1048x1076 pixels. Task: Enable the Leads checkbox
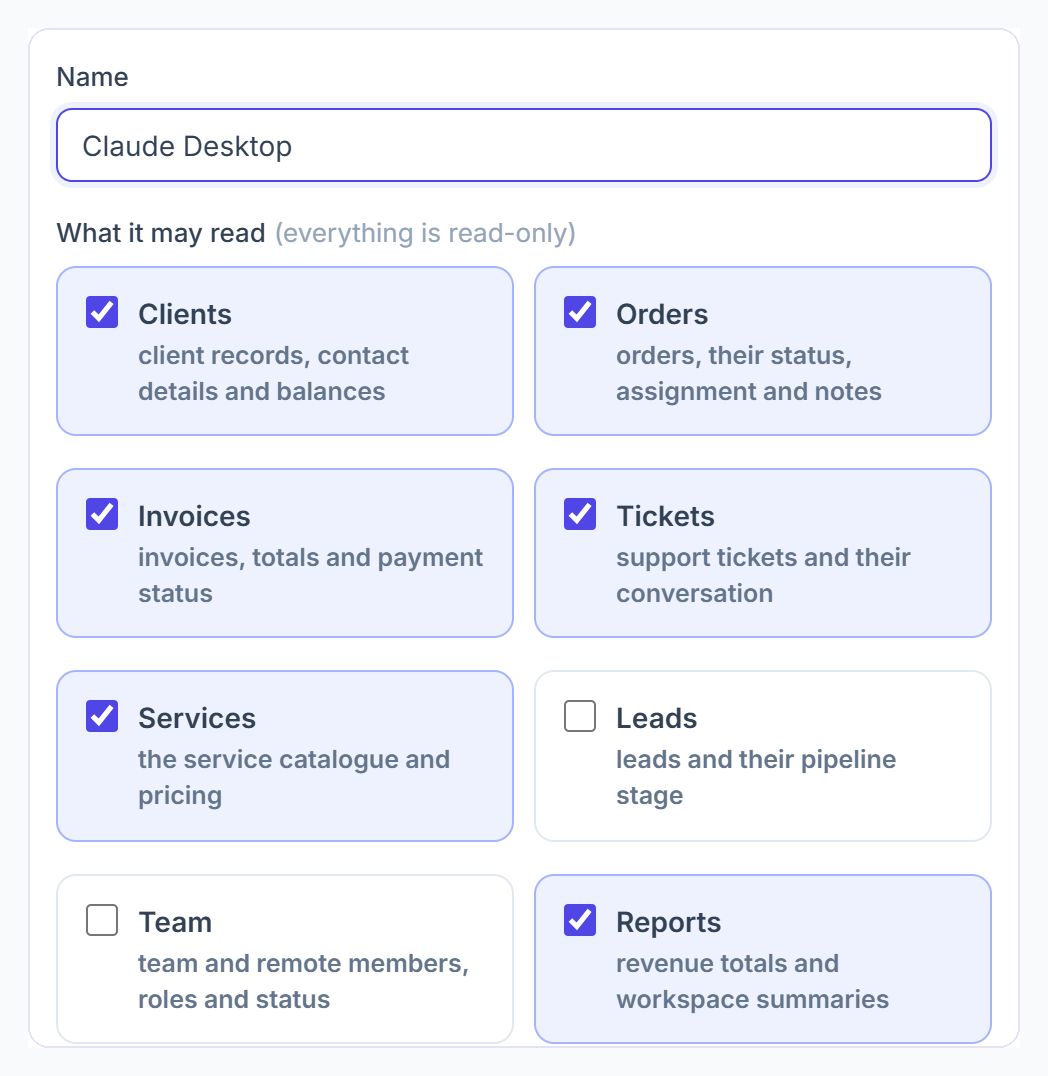coord(580,716)
